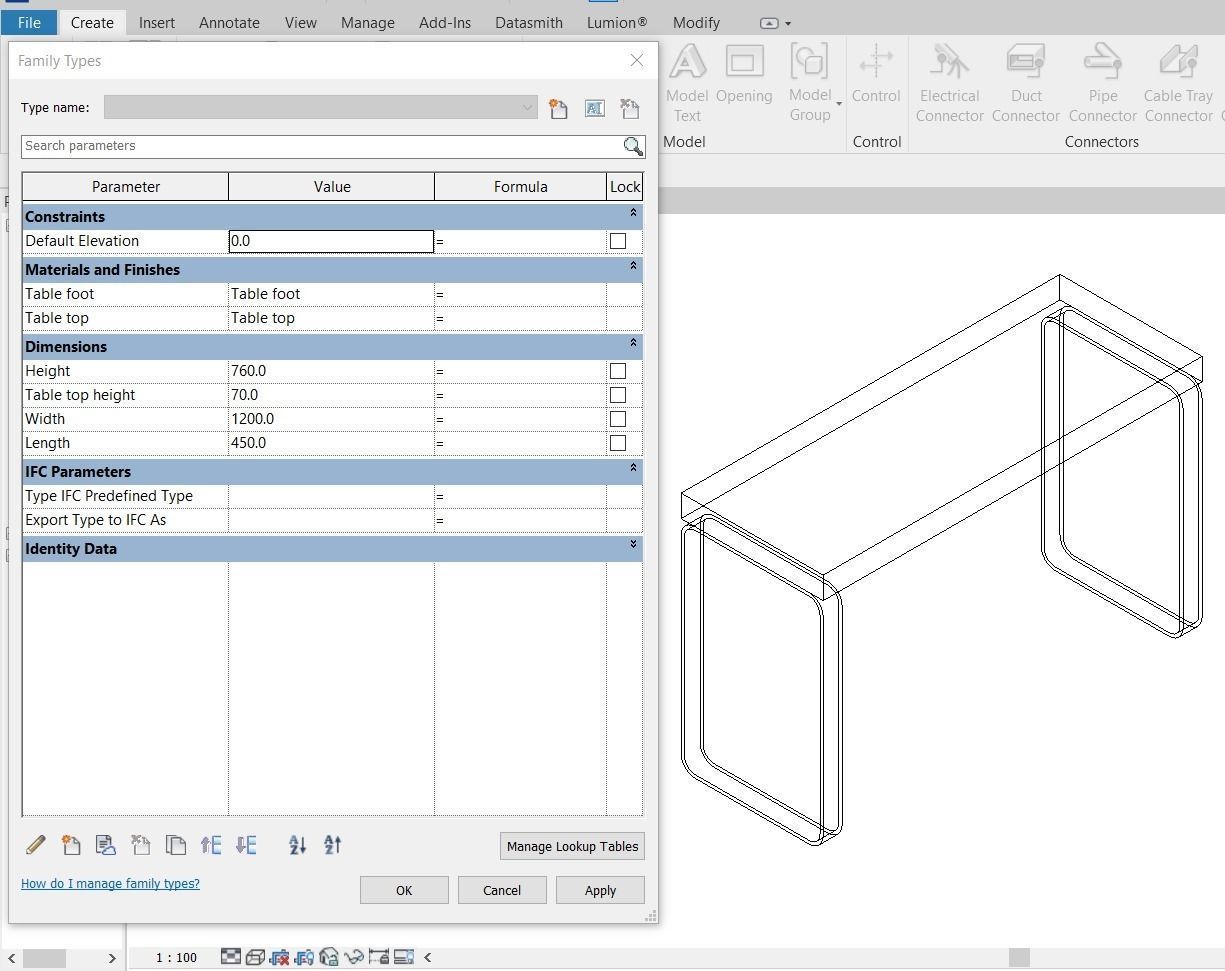Sort parameters in ascending order
Viewport: 1225px width, 971px height.
[297, 845]
